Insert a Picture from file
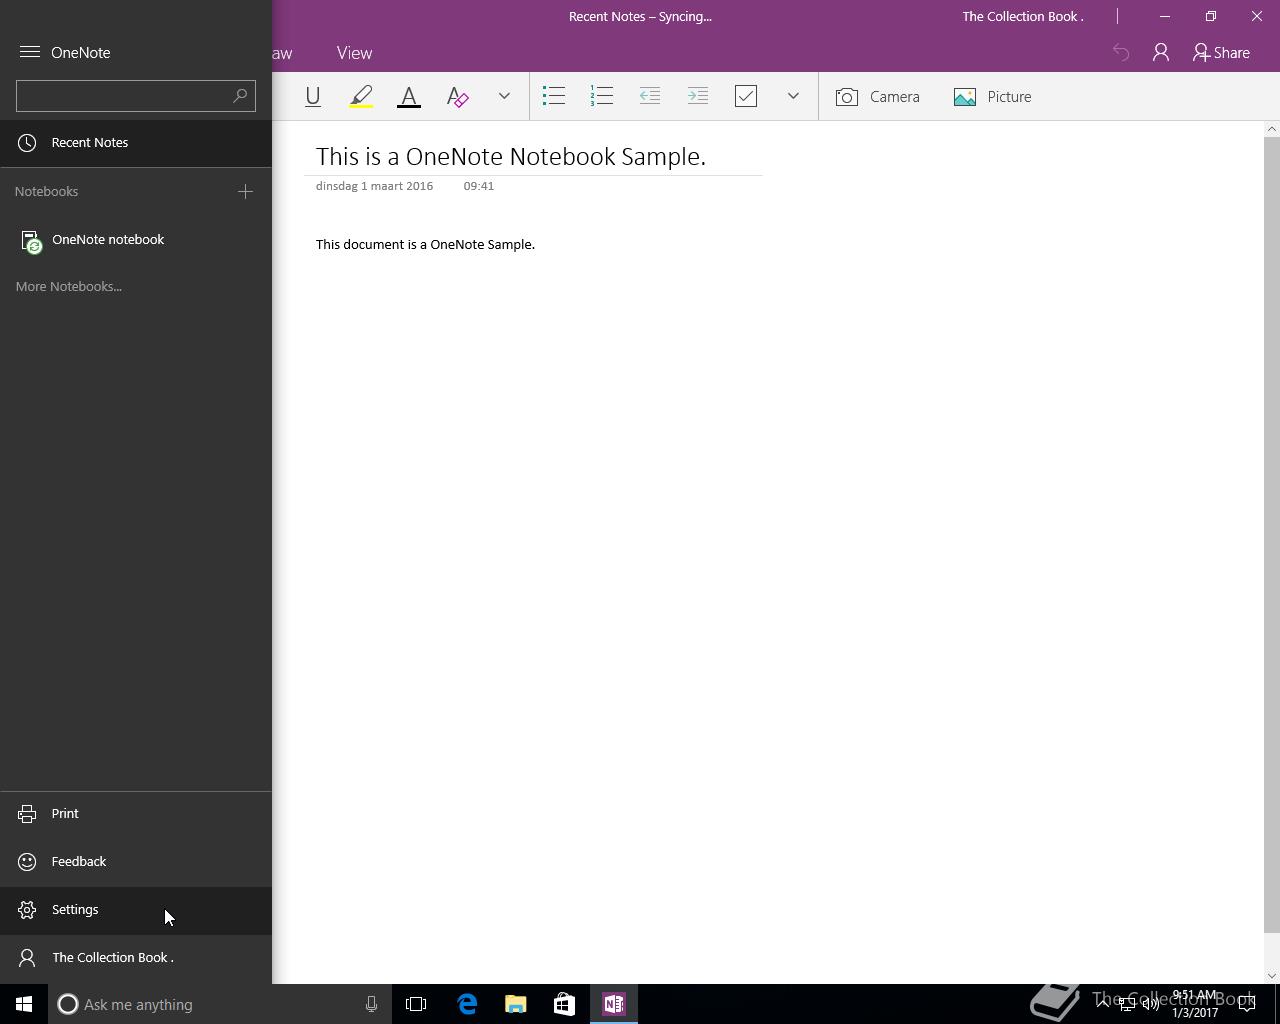 pyautogui.click(x=992, y=97)
